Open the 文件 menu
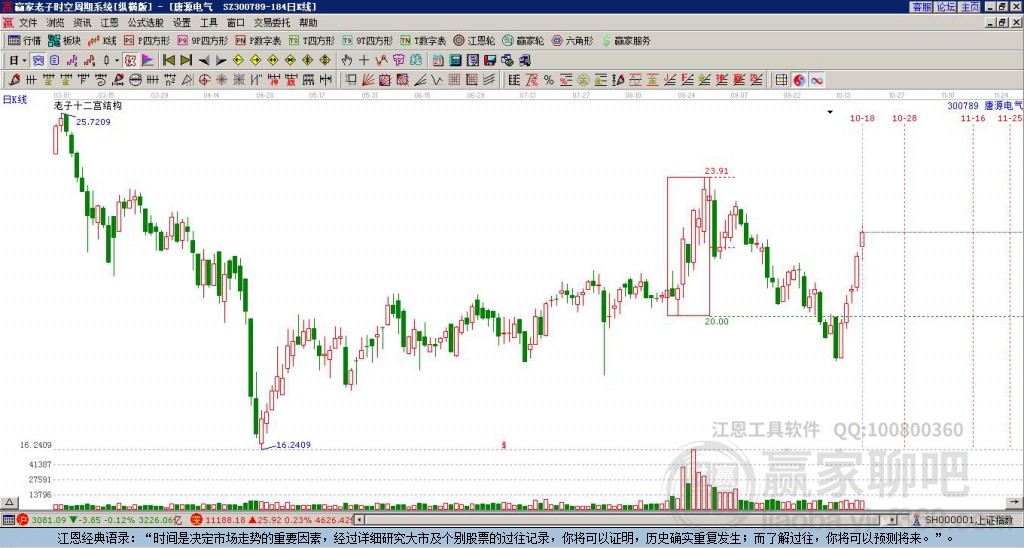This screenshot has width=1024, height=548. coord(28,23)
